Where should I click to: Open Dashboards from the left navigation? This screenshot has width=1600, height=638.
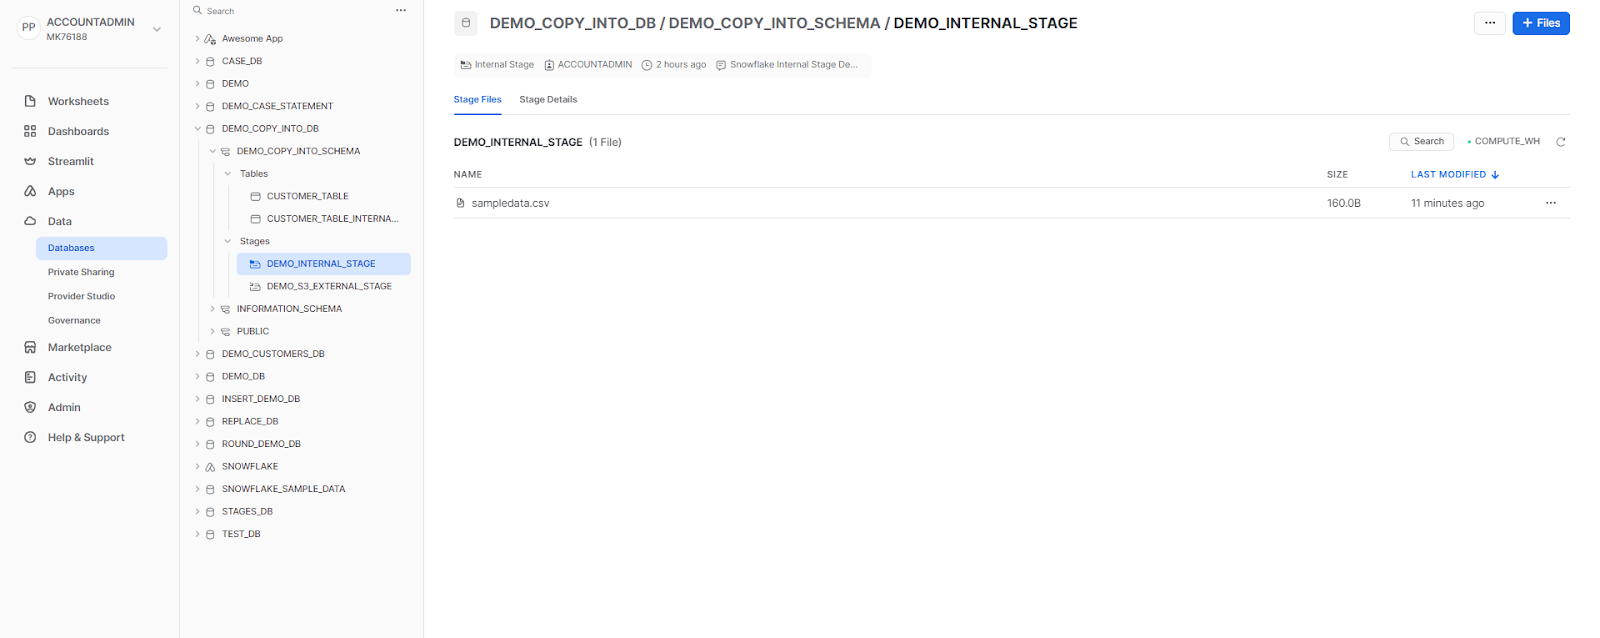click(30, 130)
